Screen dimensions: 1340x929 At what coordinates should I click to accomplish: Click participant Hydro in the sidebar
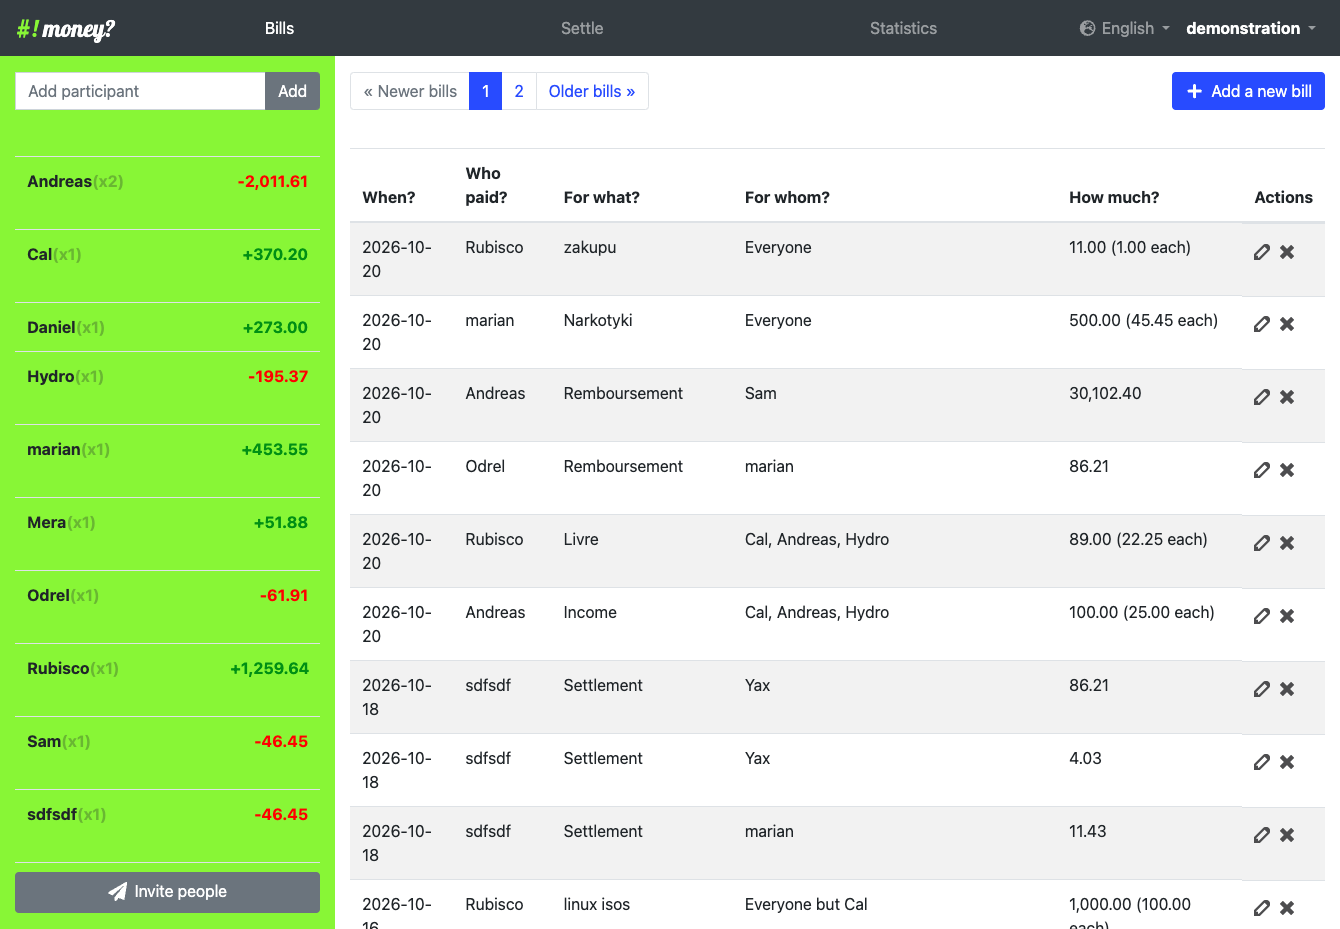[x=51, y=376]
